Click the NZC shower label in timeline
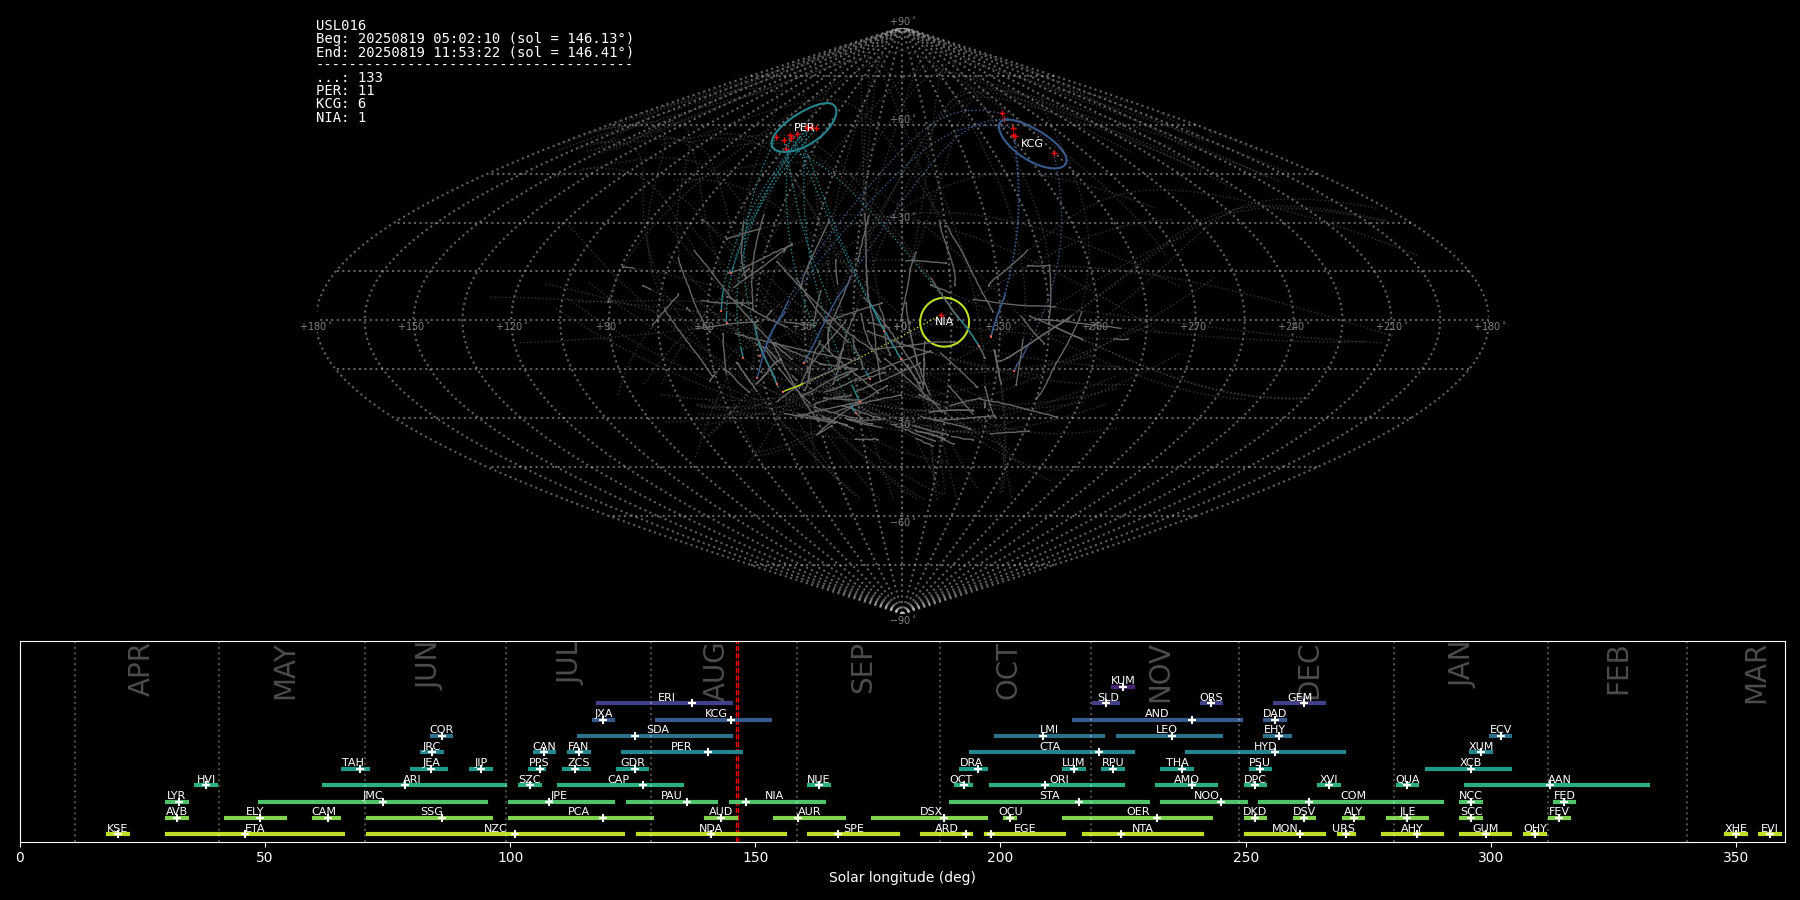 click(496, 829)
